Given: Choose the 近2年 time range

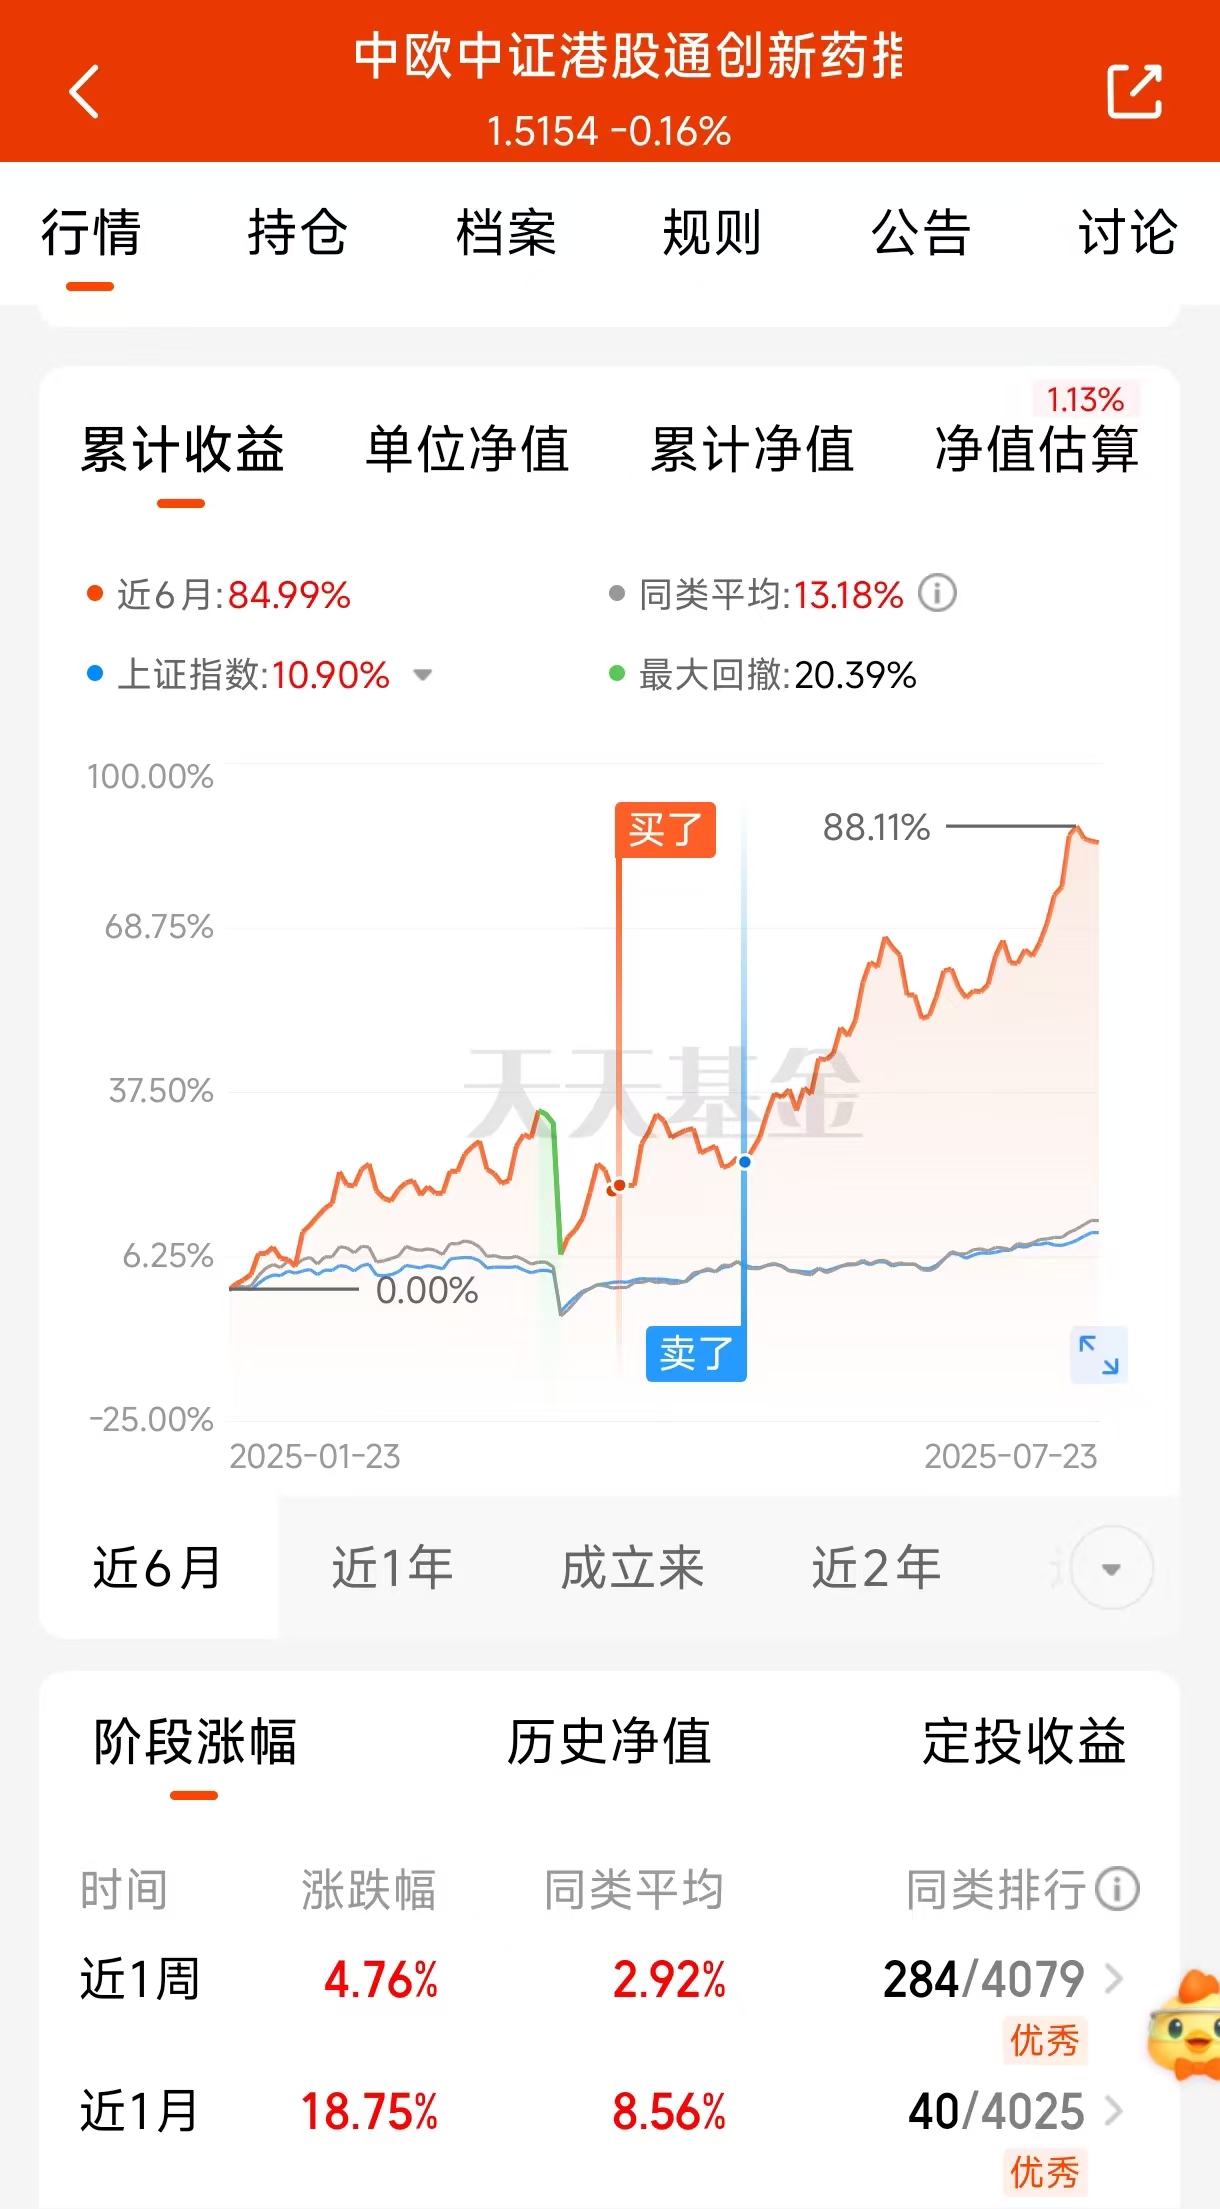Looking at the screenshot, I should pos(876,1568).
